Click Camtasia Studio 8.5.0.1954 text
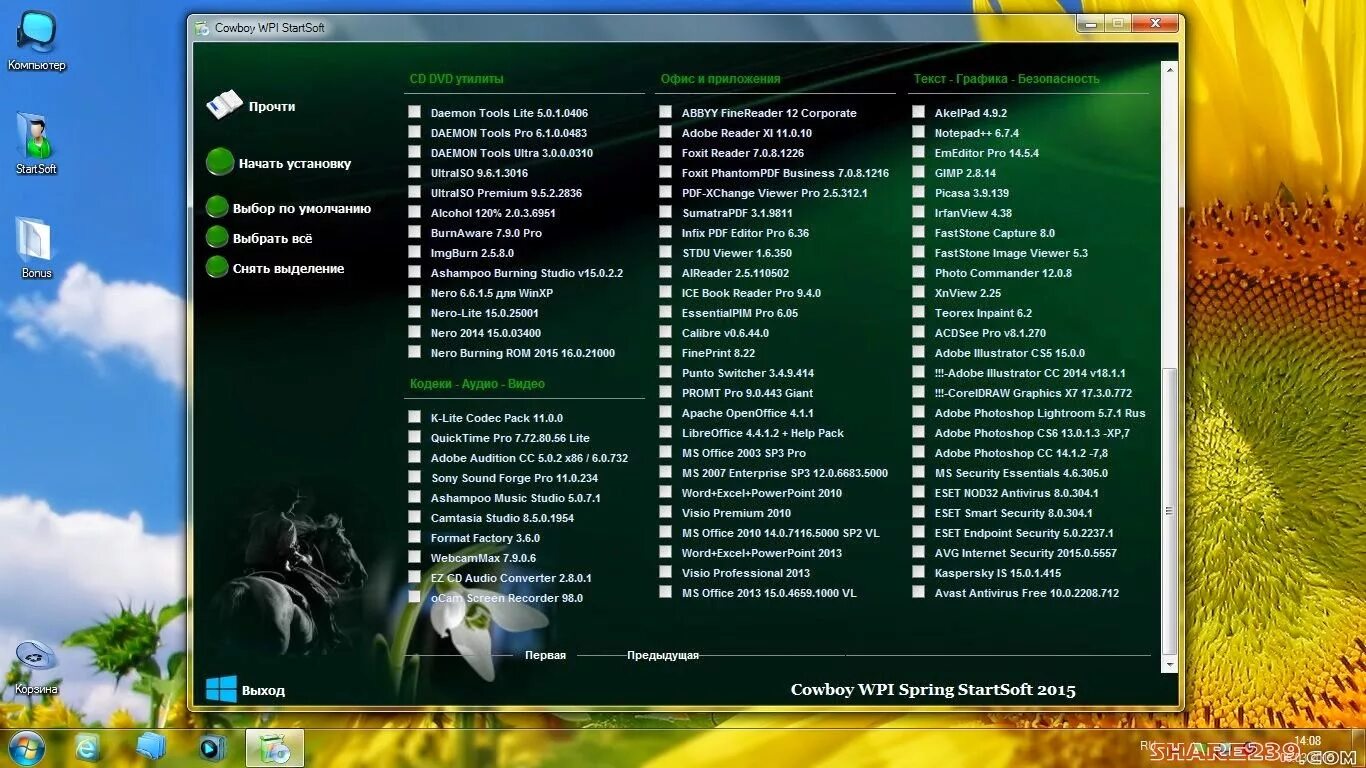1366x768 pixels. [x=502, y=518]
